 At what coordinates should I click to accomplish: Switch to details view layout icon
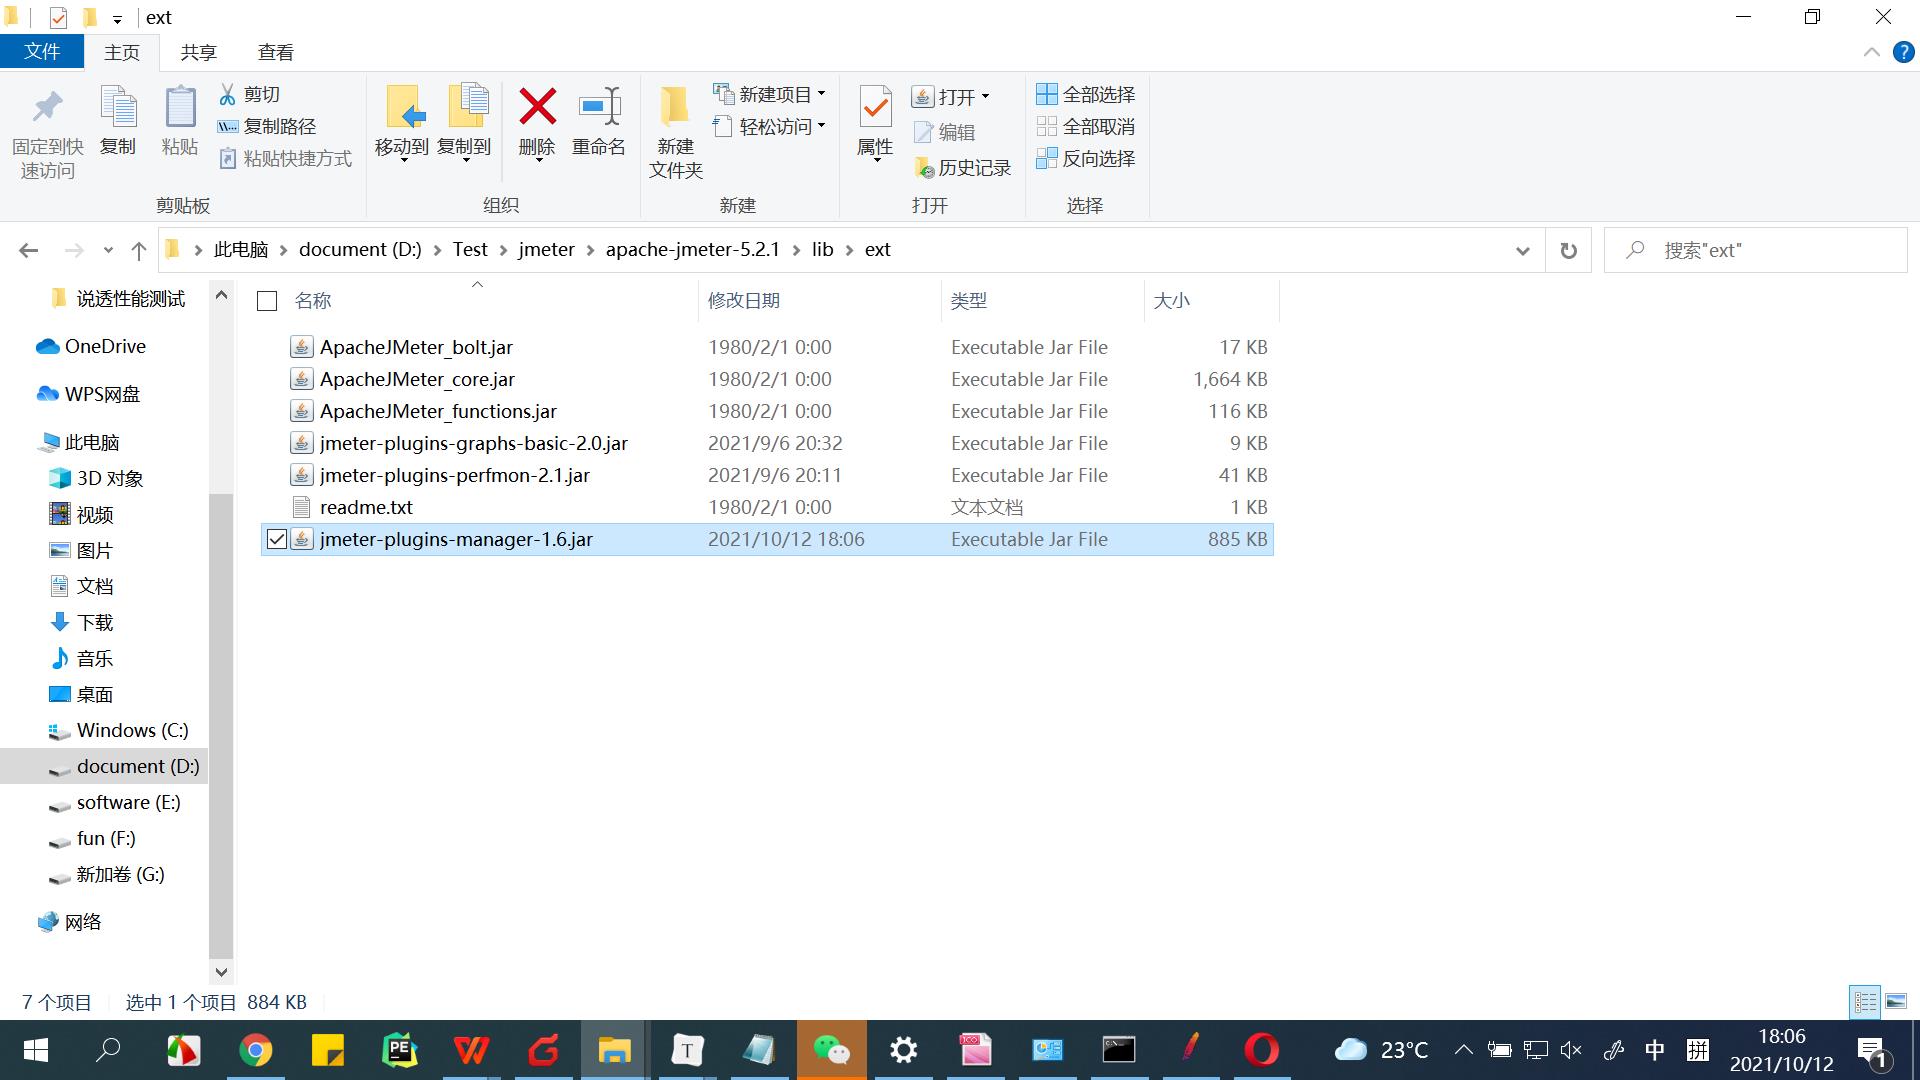[x=1865, y=1001]
